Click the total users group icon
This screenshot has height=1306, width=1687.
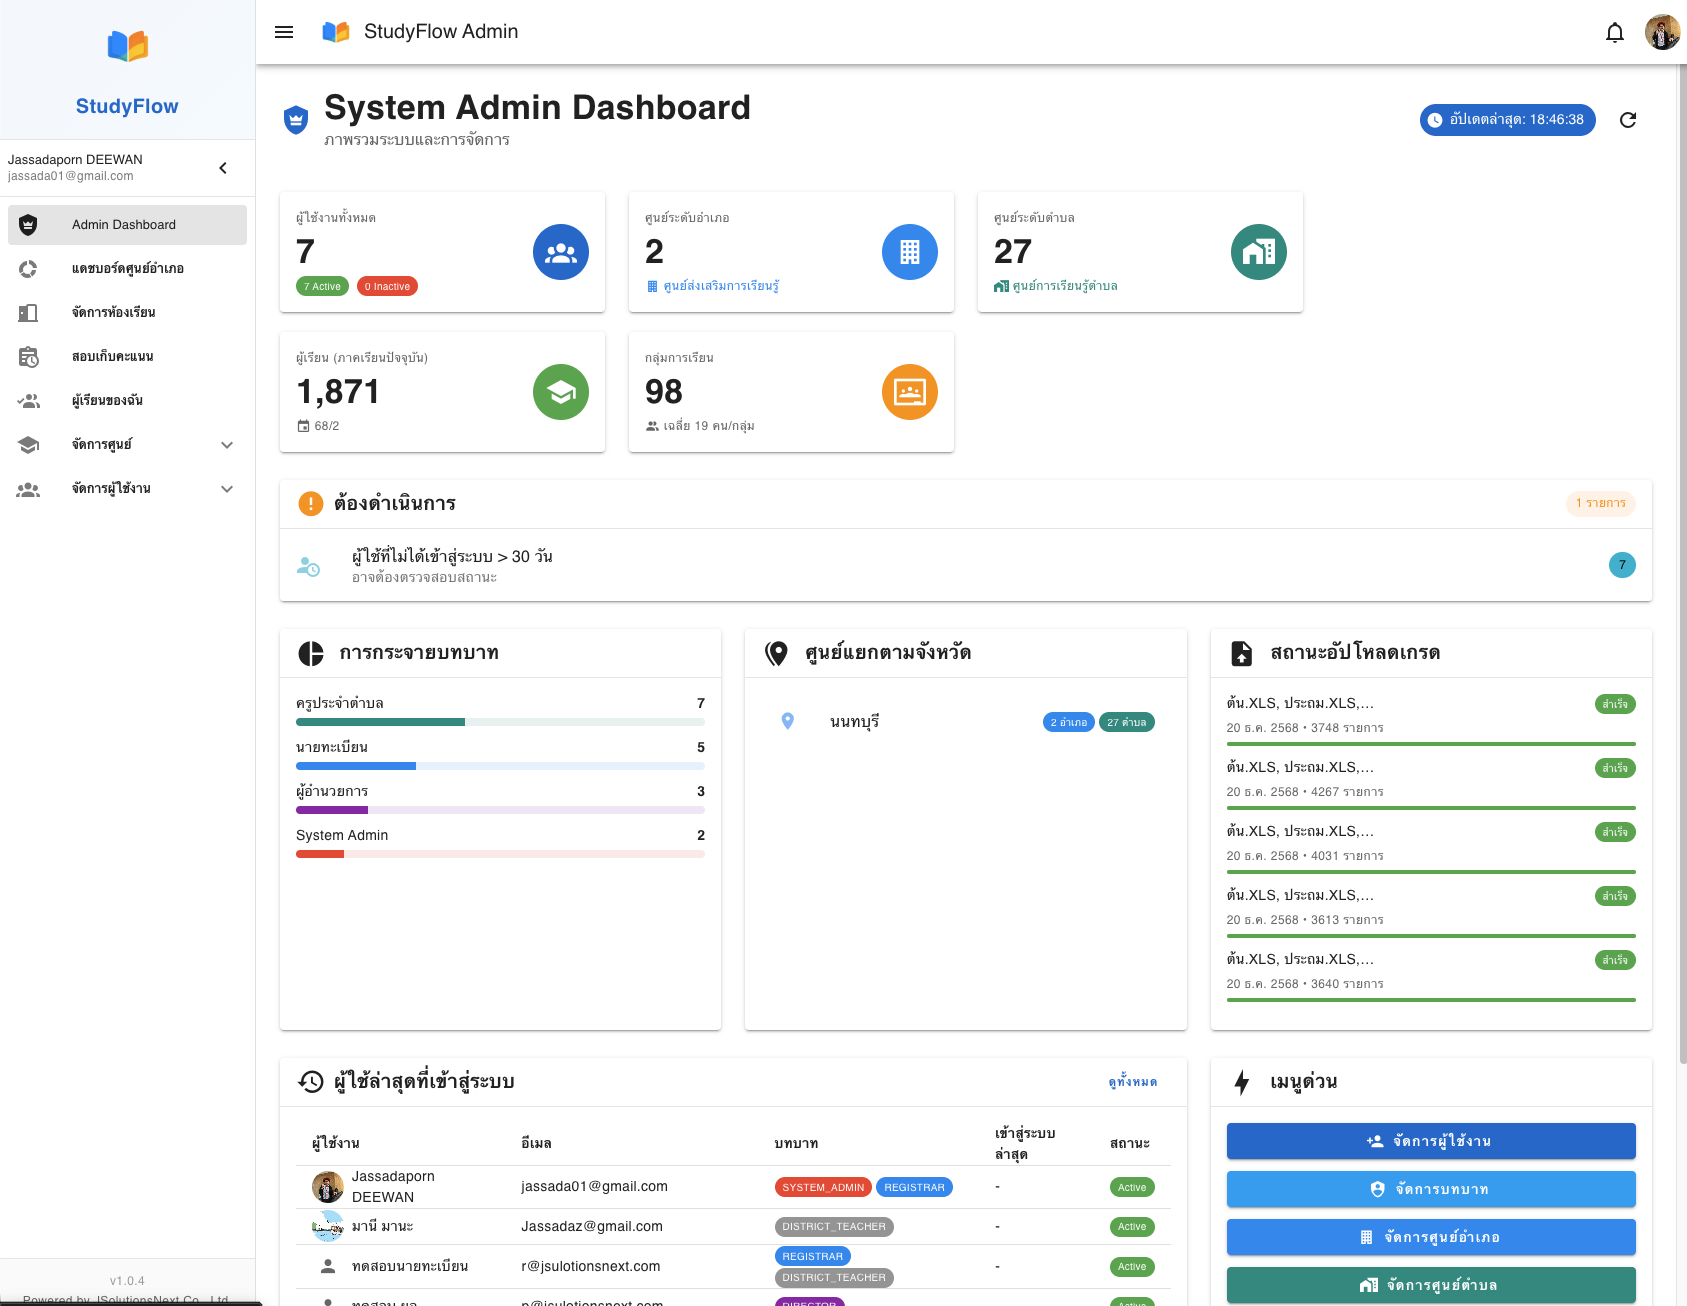[x=560, y=252]
